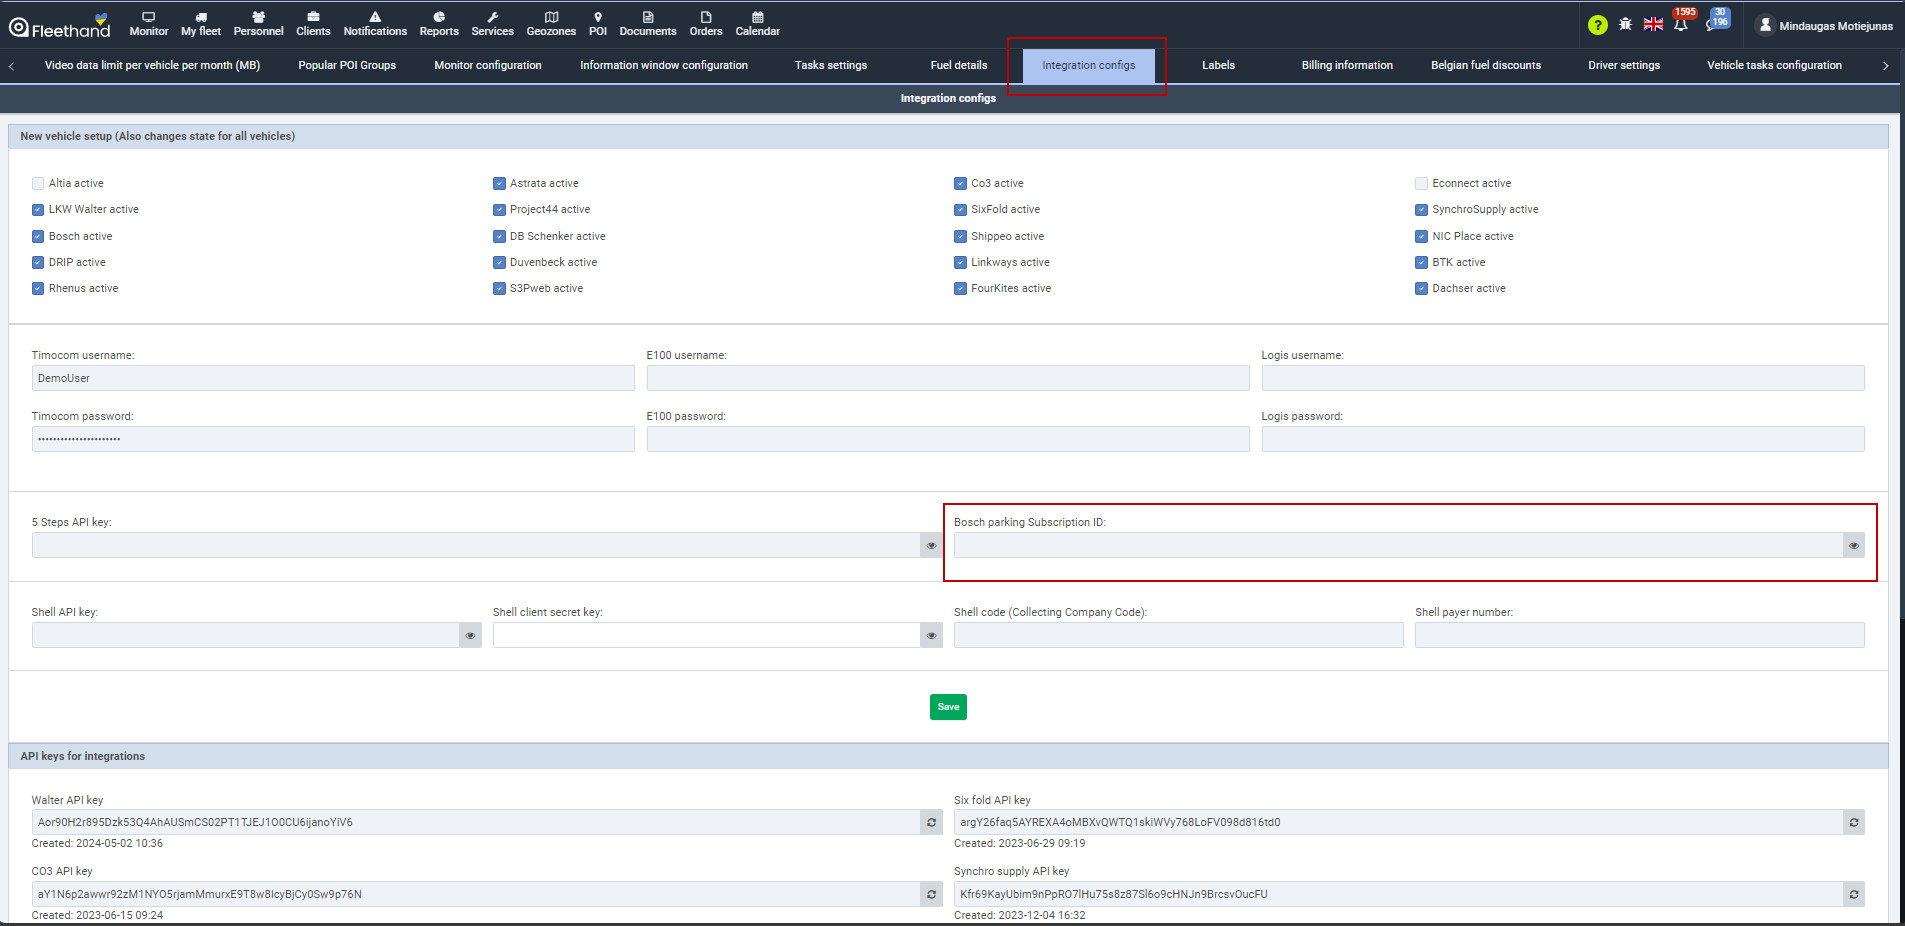Regenerate the Synchro supply API key

[x=1854, y=894]
